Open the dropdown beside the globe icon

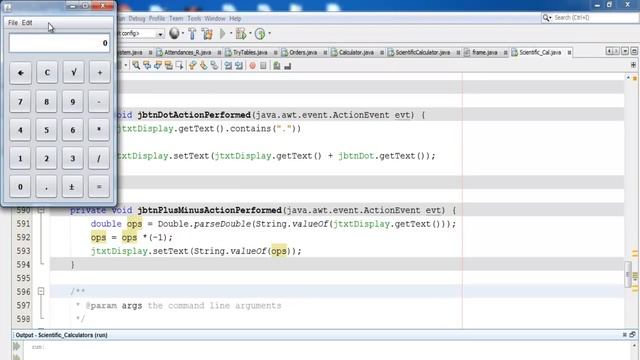pos(182,33)
